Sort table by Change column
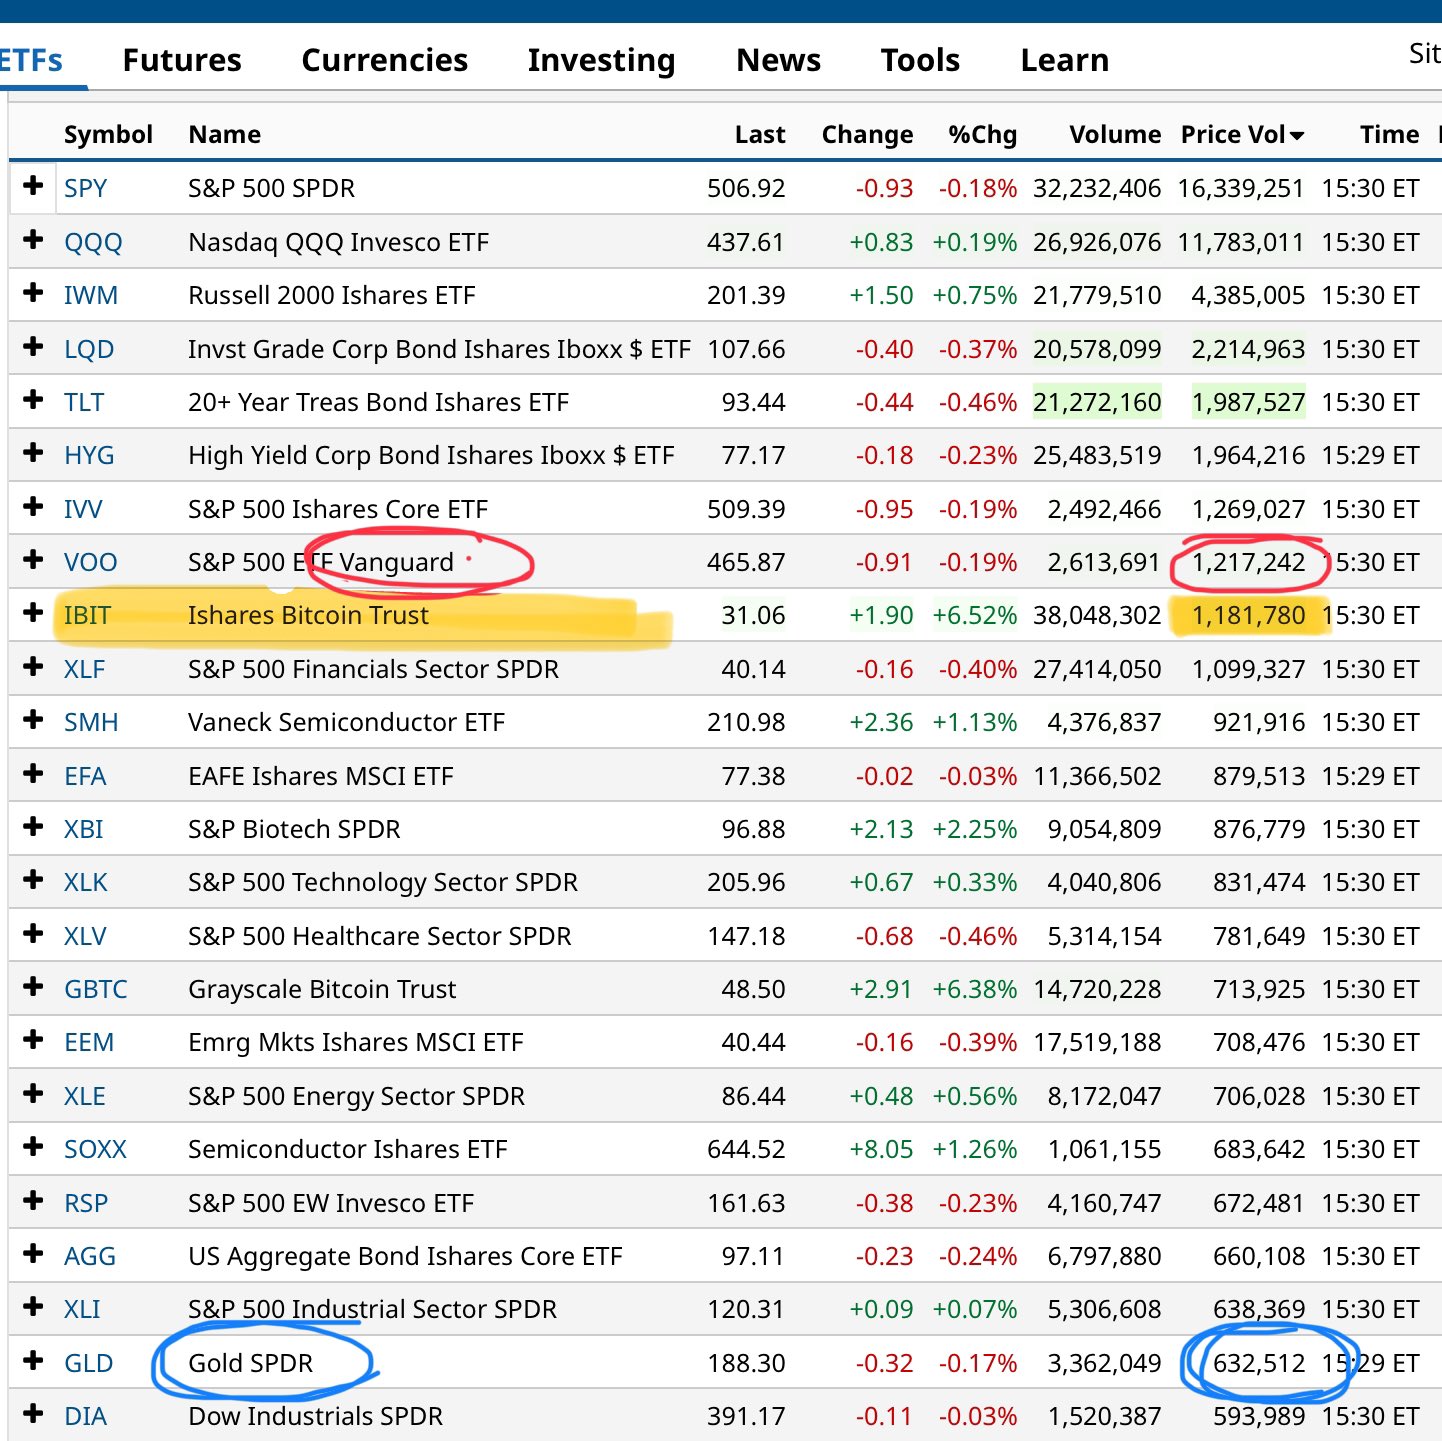The image size is (1442, 1441). (867, 135)
